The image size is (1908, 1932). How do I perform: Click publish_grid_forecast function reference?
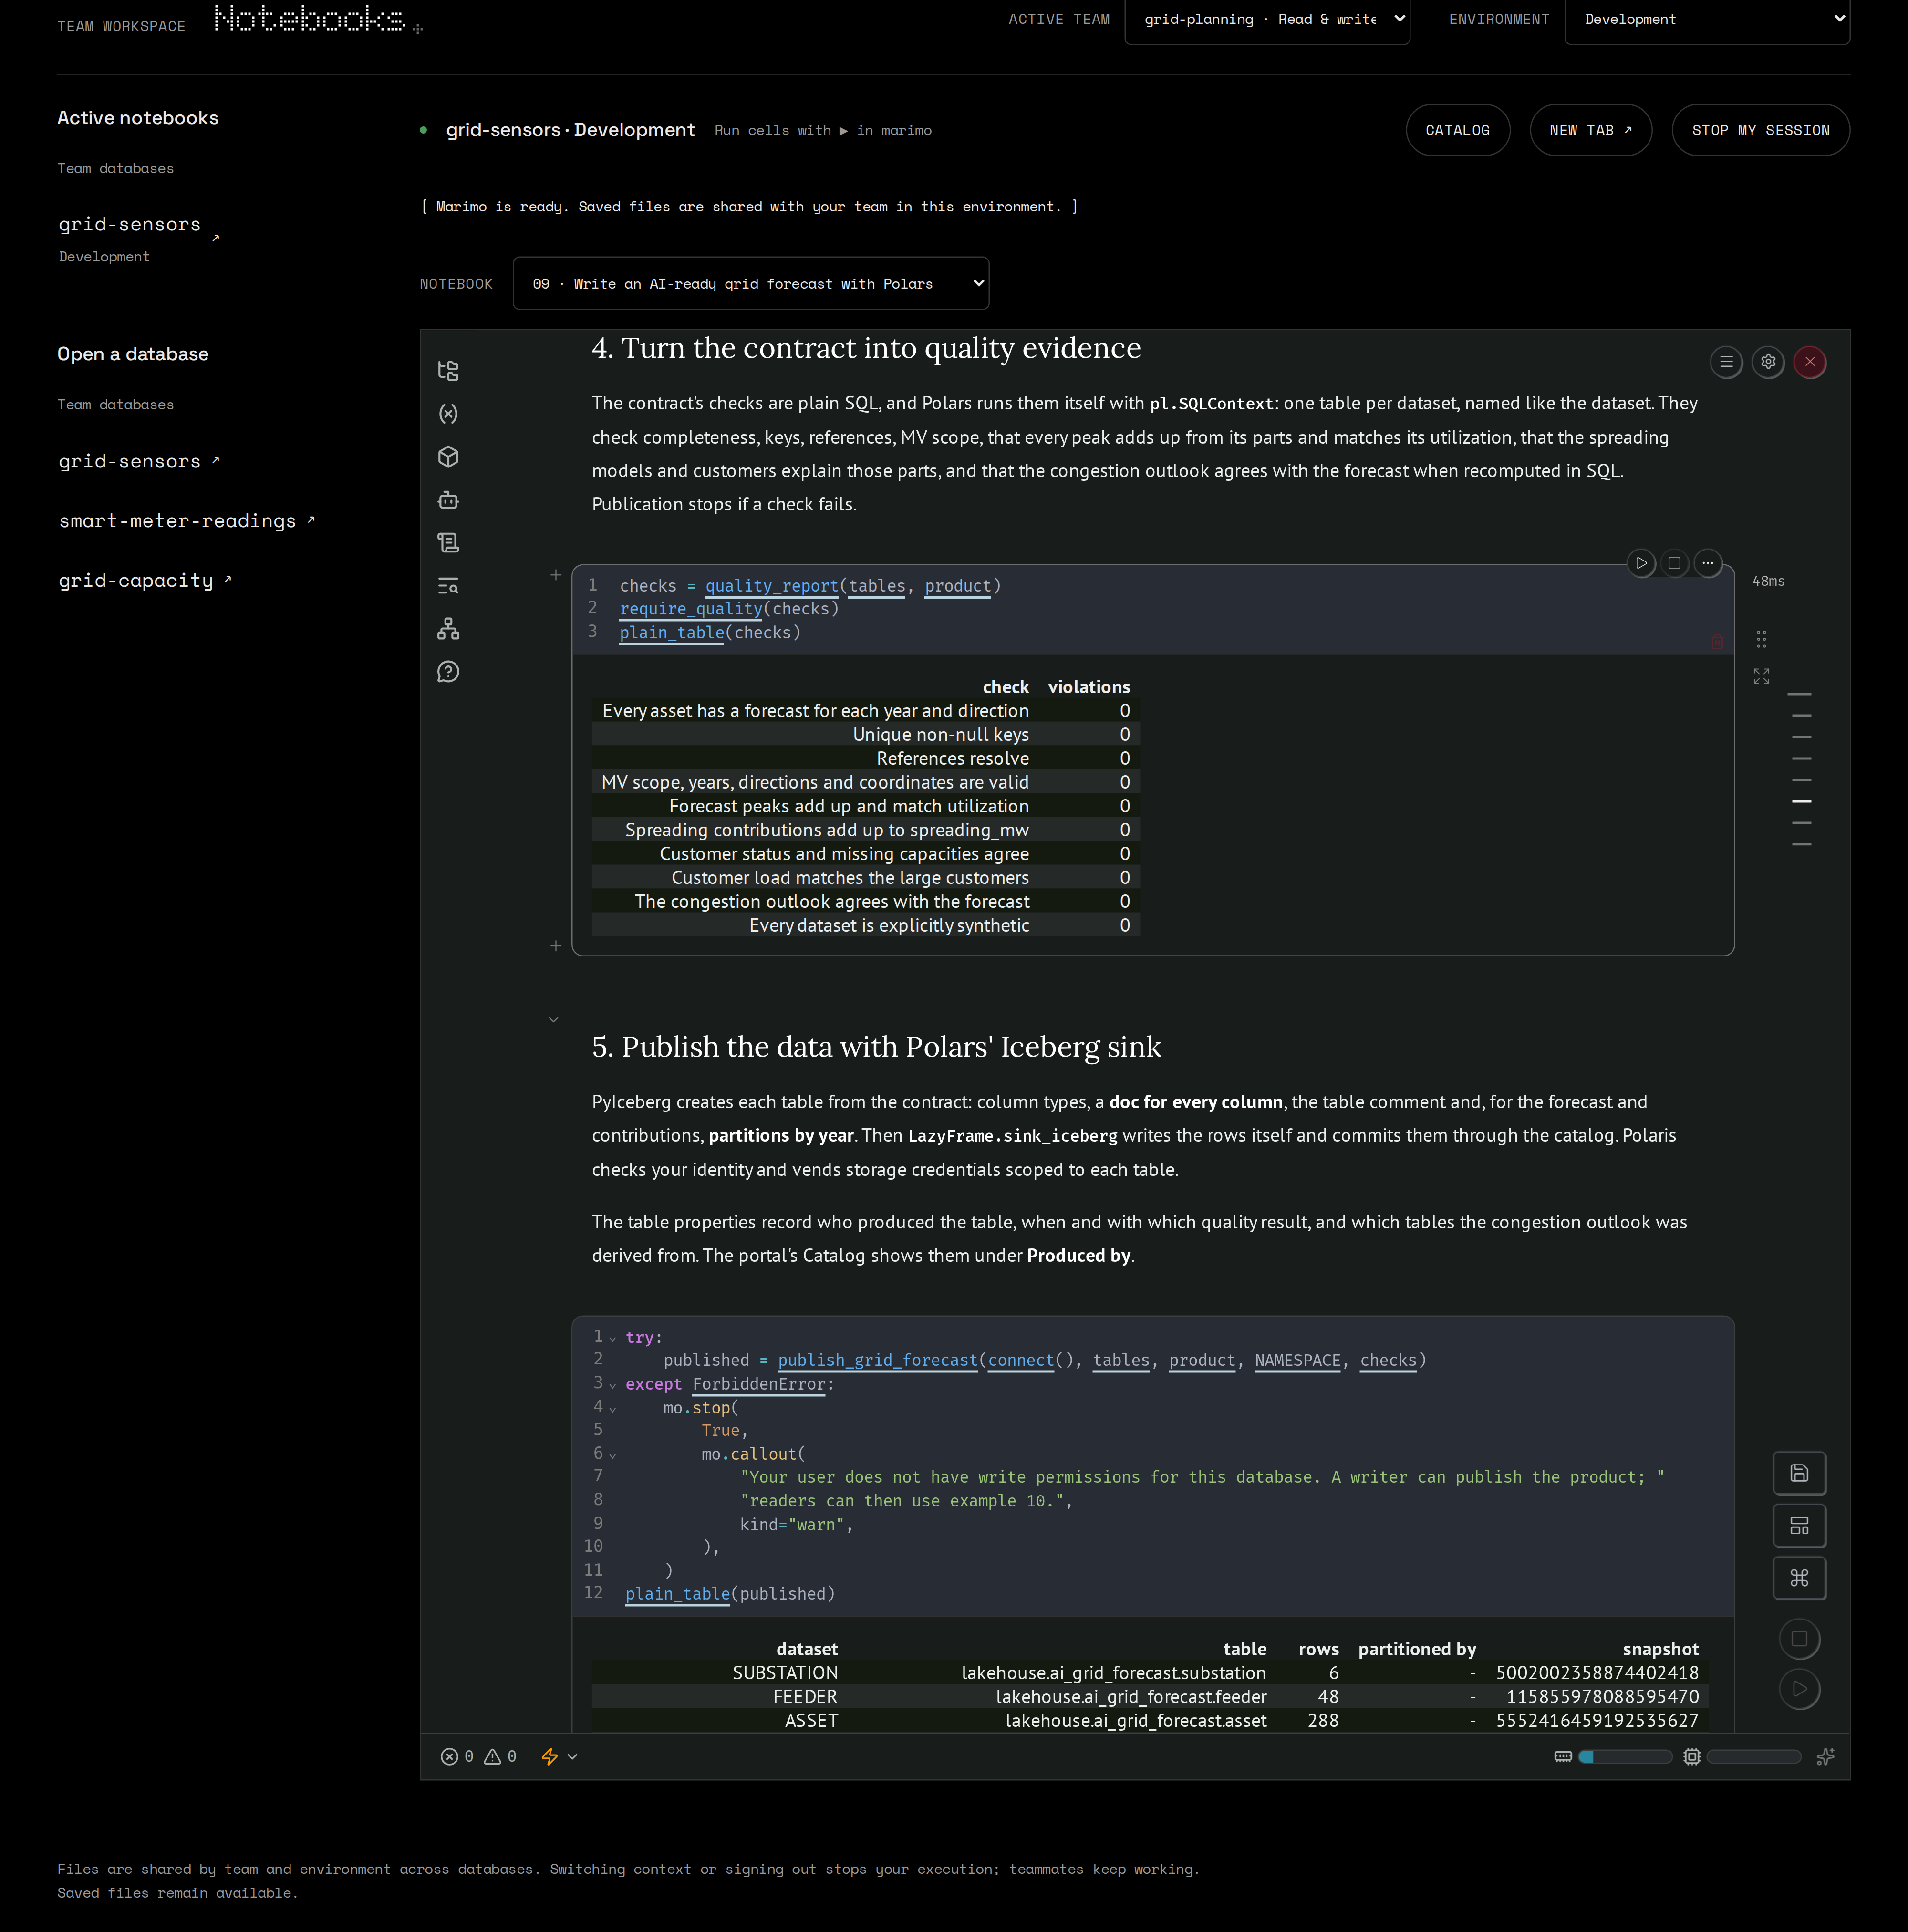(x=877, y=1361)
